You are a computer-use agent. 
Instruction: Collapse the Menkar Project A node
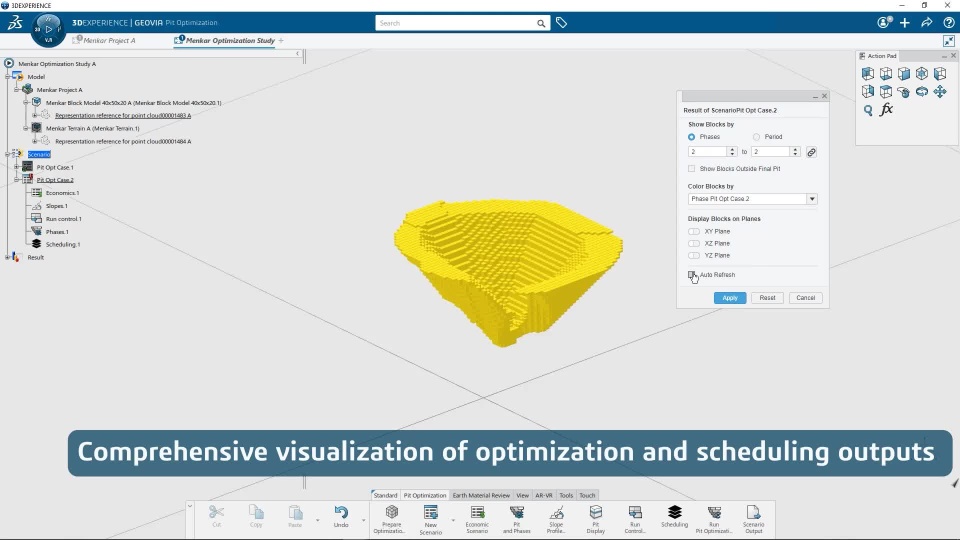click(17, 90)
